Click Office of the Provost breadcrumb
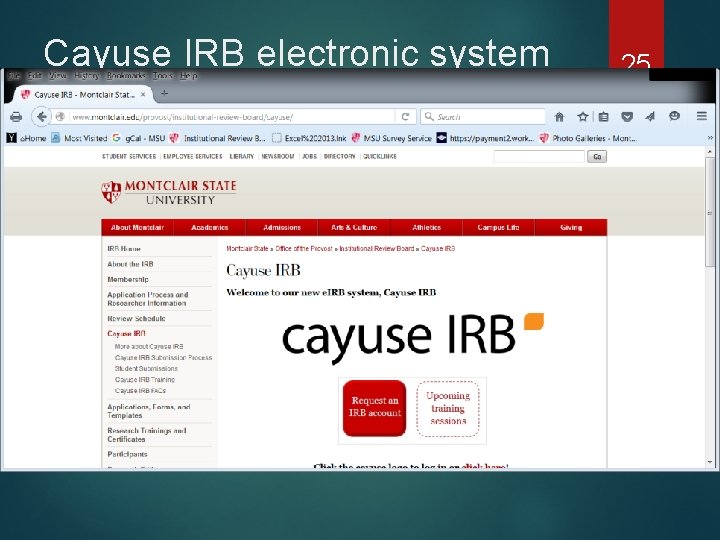Image resolution: width=720 pixels, height=540 pixels. point(304,248)
